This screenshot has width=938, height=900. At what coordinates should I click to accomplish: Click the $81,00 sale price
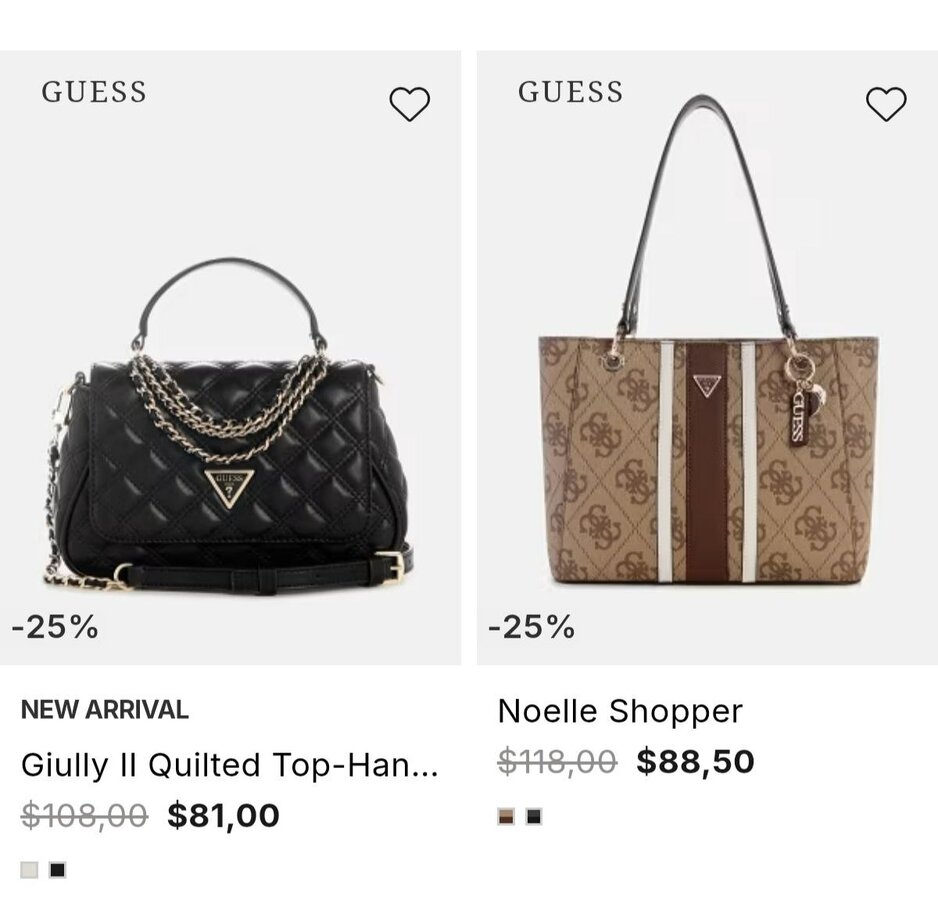pos(223,816)
